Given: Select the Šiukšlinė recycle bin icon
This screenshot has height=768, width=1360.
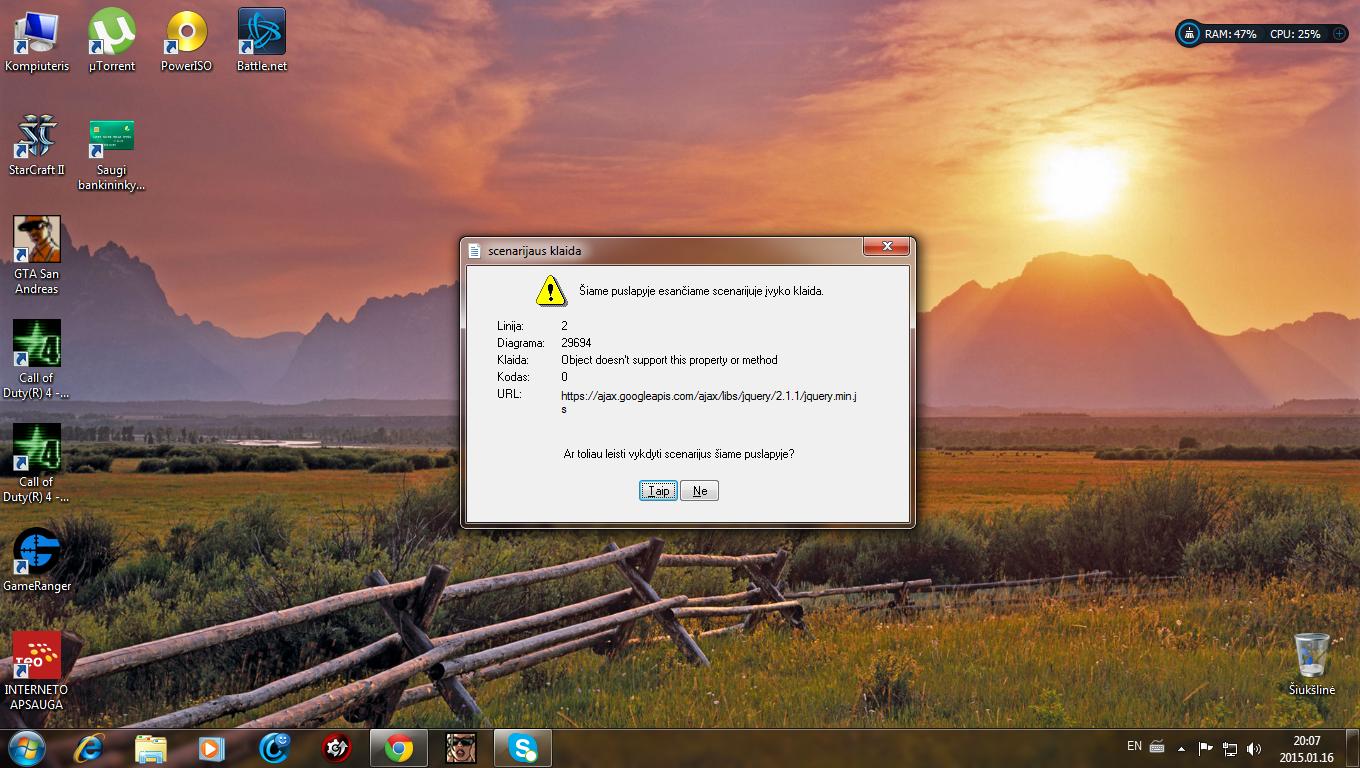Looking at the screenshot, I should coord(1311,664).
